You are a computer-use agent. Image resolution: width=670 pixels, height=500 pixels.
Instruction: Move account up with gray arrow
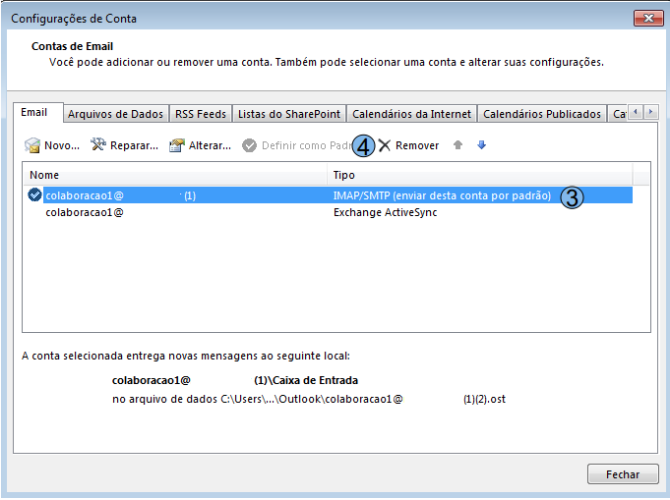pos(458,146)
